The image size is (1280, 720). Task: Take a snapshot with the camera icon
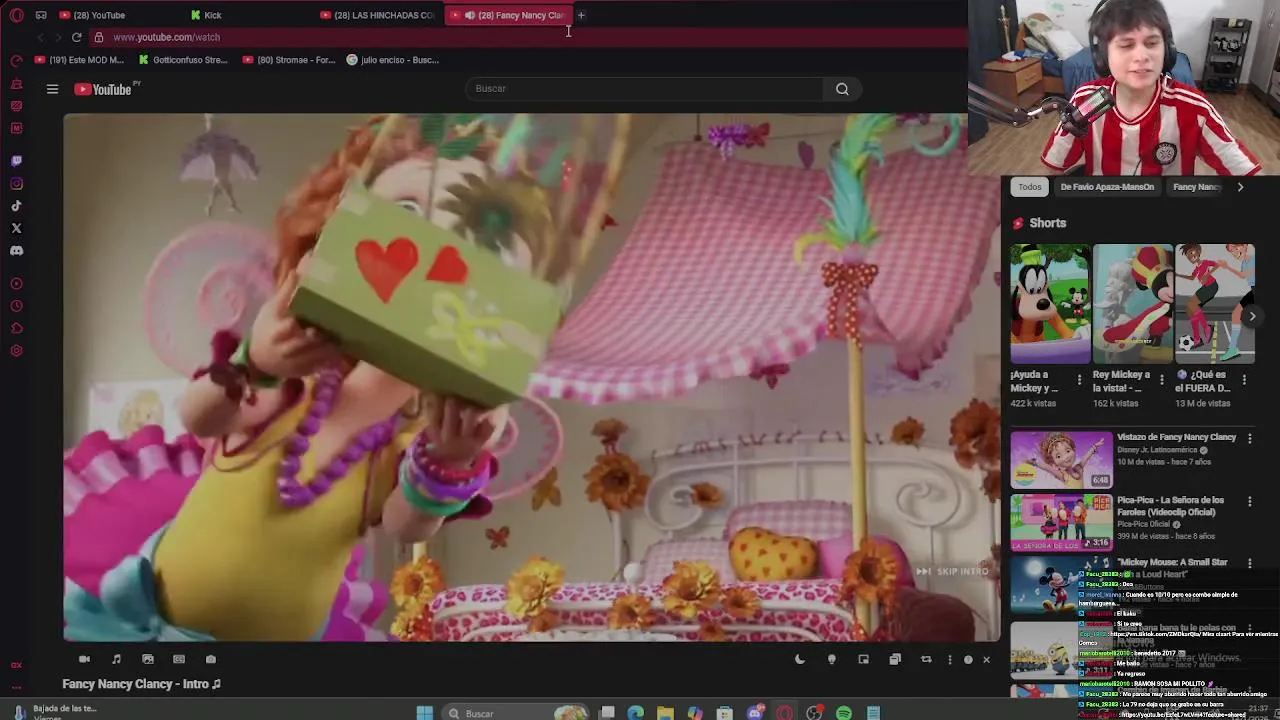pos(210,659)
